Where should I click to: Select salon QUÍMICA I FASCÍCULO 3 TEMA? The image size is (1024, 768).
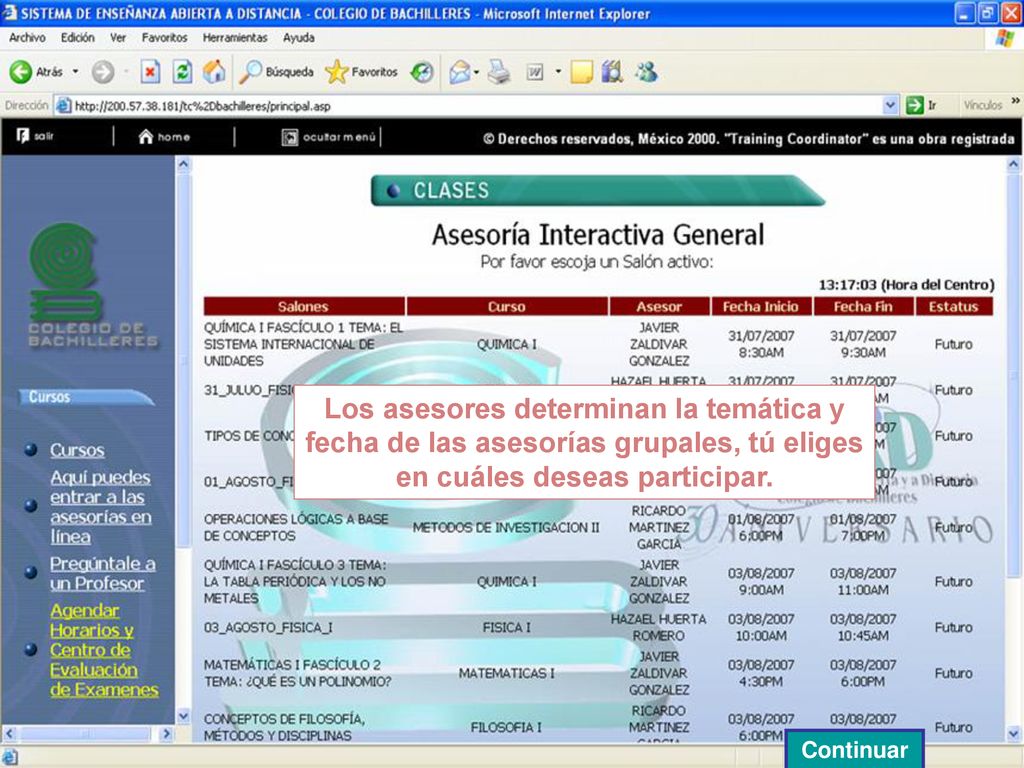coord(295,581)
